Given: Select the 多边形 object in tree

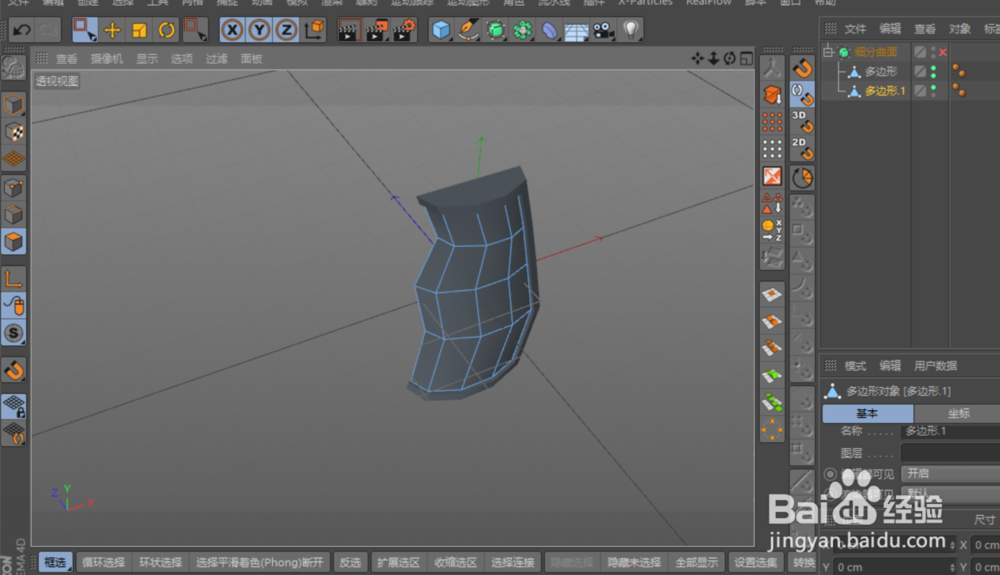Looking at the screenshot, I should [x=881, y=71].
